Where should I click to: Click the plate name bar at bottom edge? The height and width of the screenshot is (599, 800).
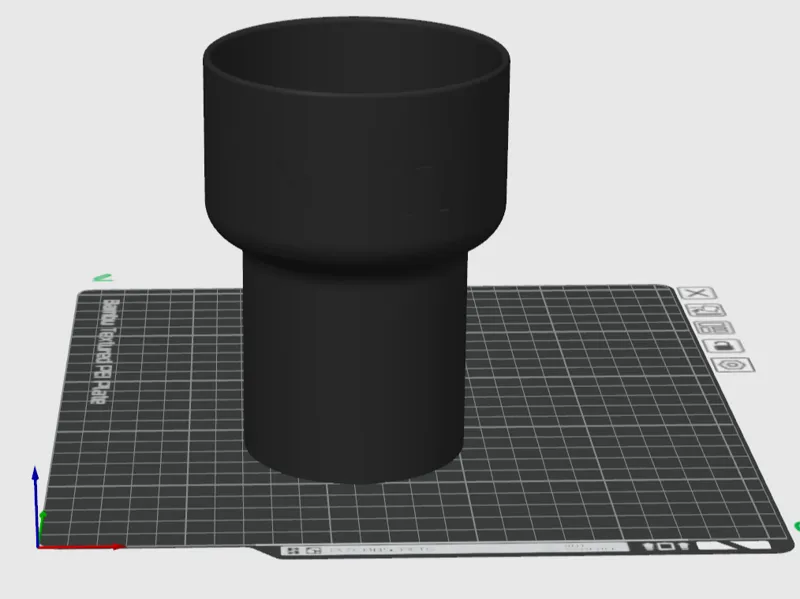coord(453,550)
